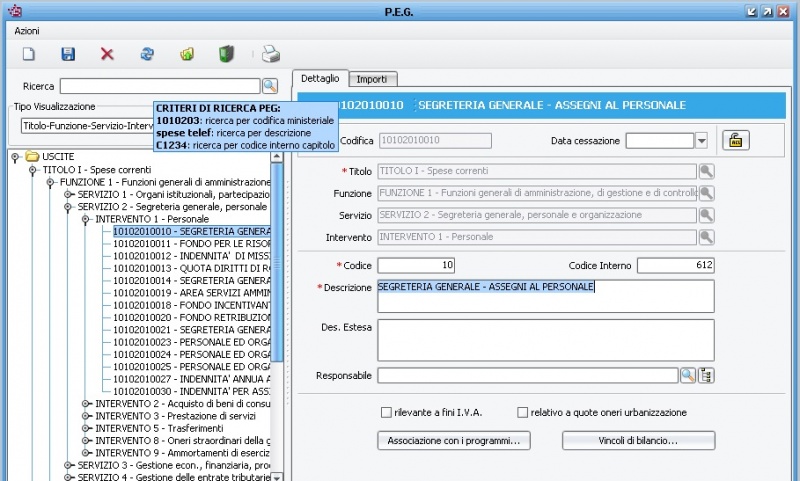
Task: Click the lookup magnifier beside Funzione field
Action: click(x=707, y=193)
